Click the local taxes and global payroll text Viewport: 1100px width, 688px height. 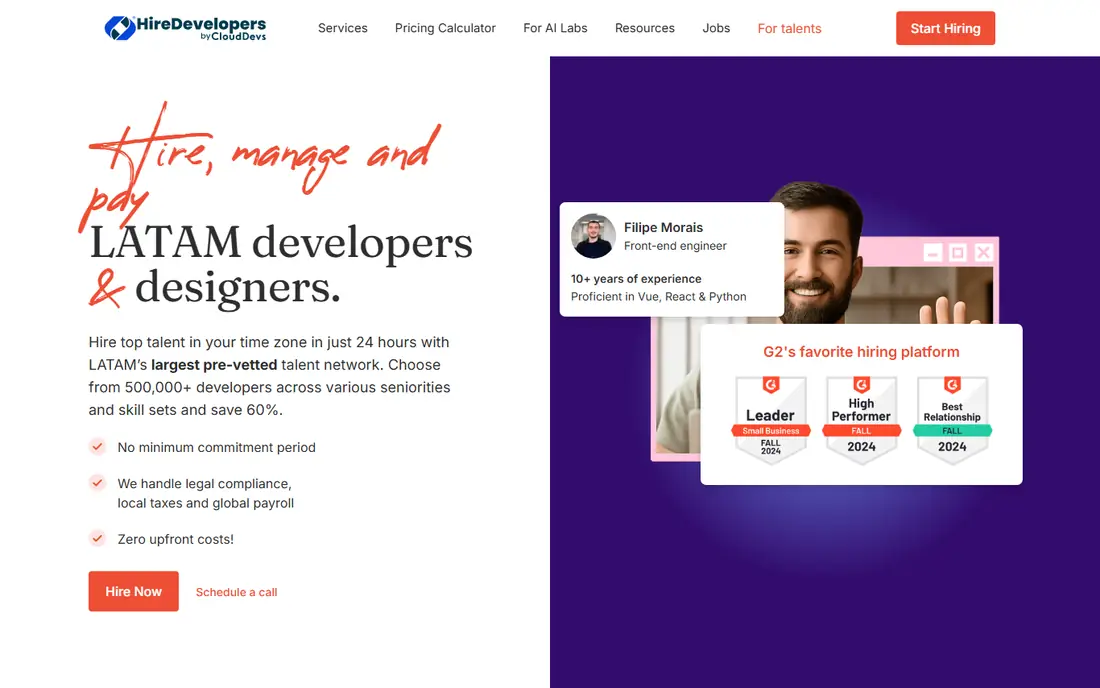coord(206,503)
